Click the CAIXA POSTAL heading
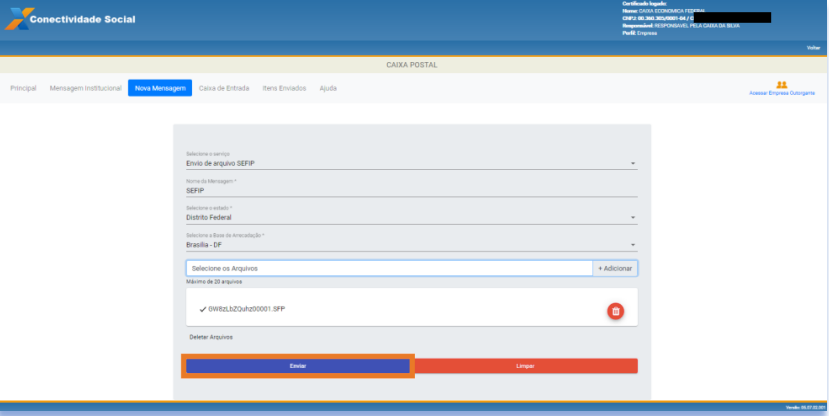The height and width of the screenshot is (416, 829). click(x=412, y=65)
